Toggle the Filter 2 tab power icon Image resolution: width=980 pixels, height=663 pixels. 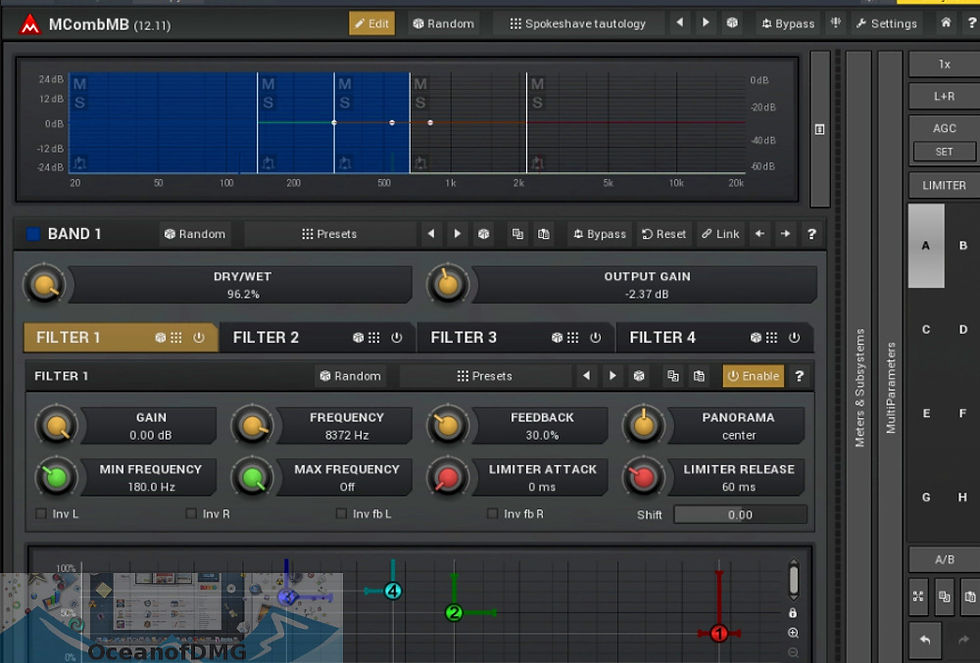[x=397, y=337]
